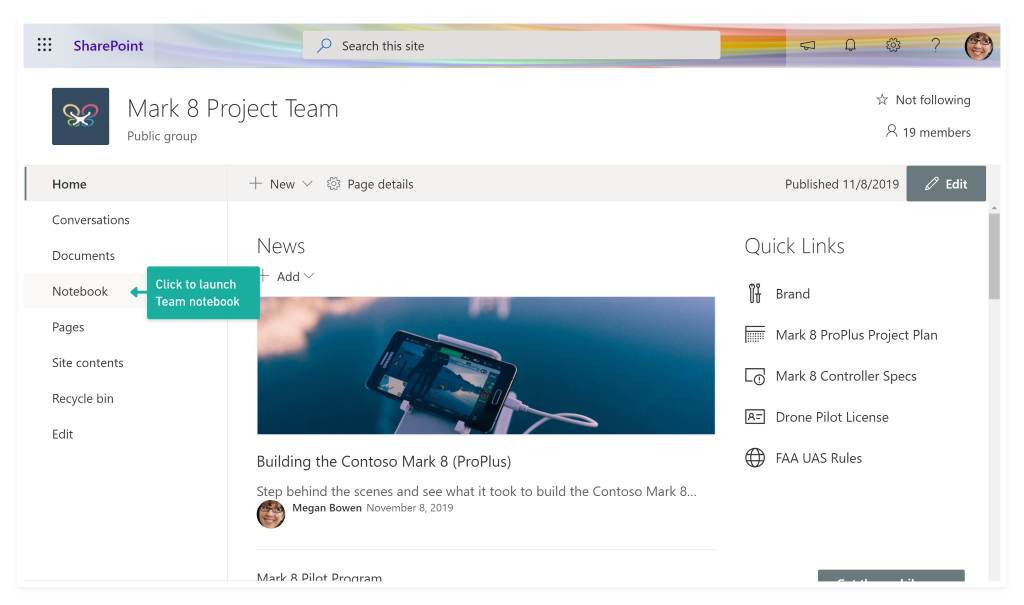Click the FAA UAS Rules globe icon

click(x=755, y=458)
